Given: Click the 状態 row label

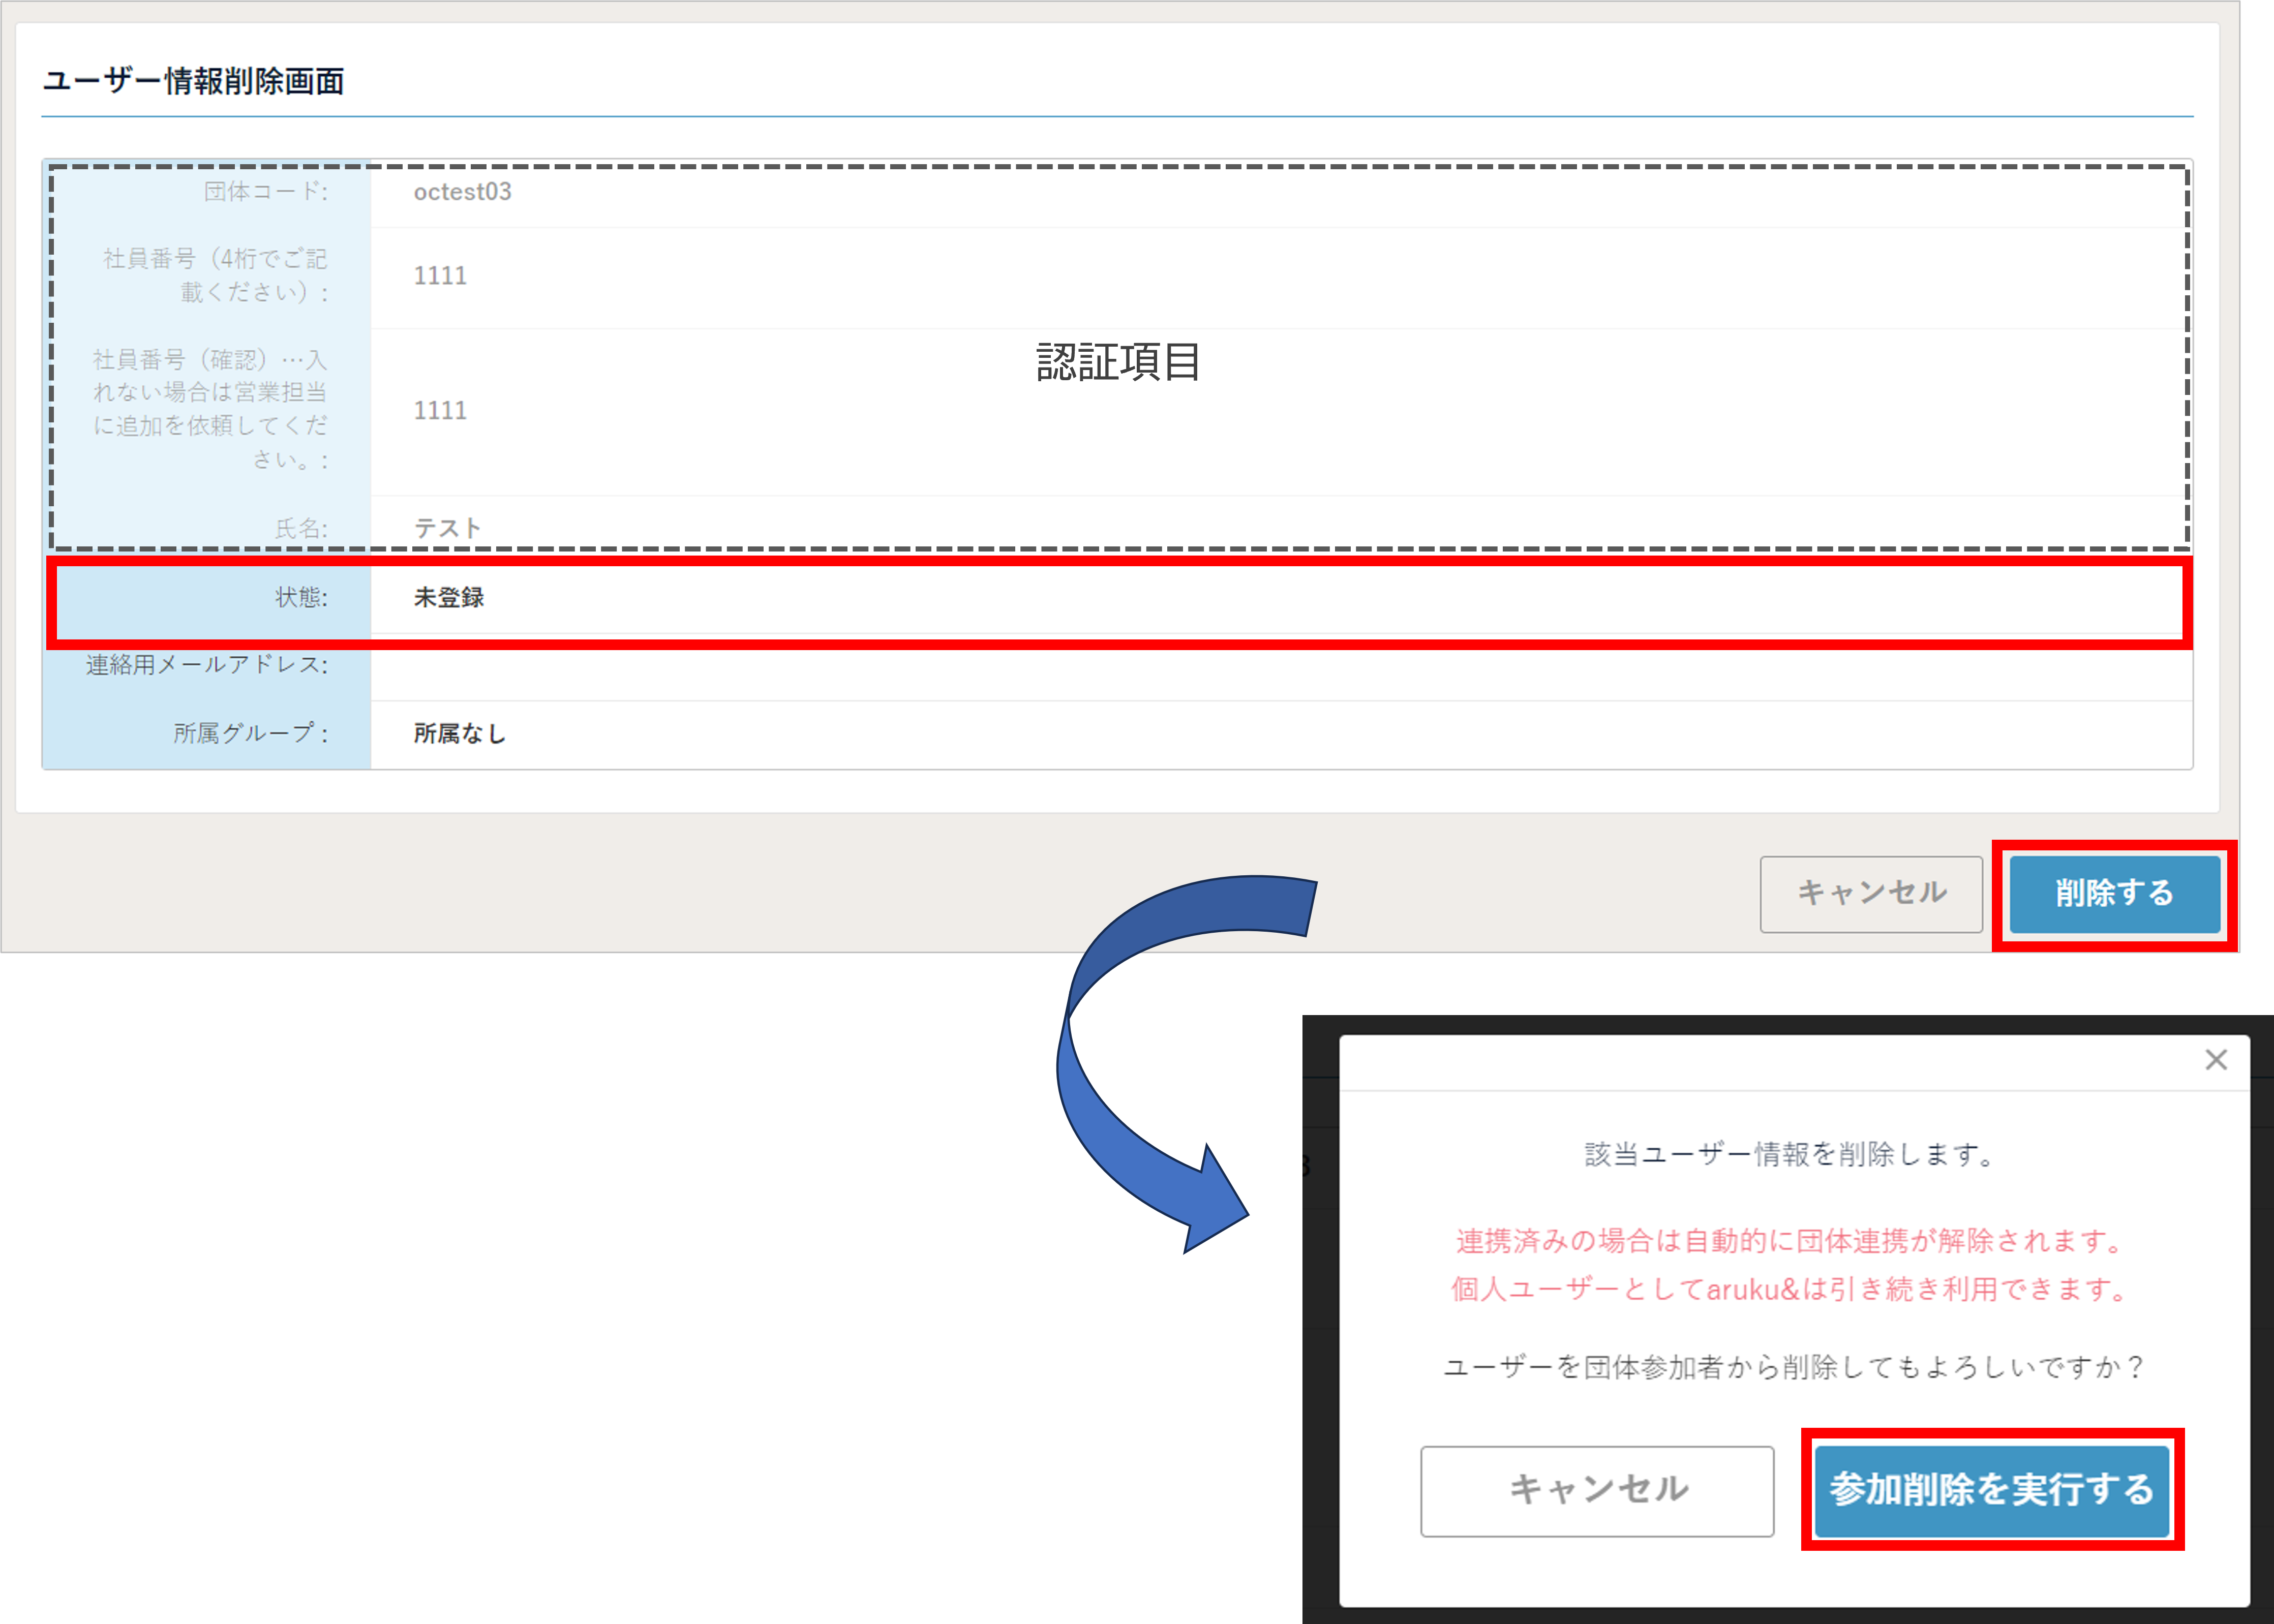Looking at the screenshot, I should [x=301, y=598].
